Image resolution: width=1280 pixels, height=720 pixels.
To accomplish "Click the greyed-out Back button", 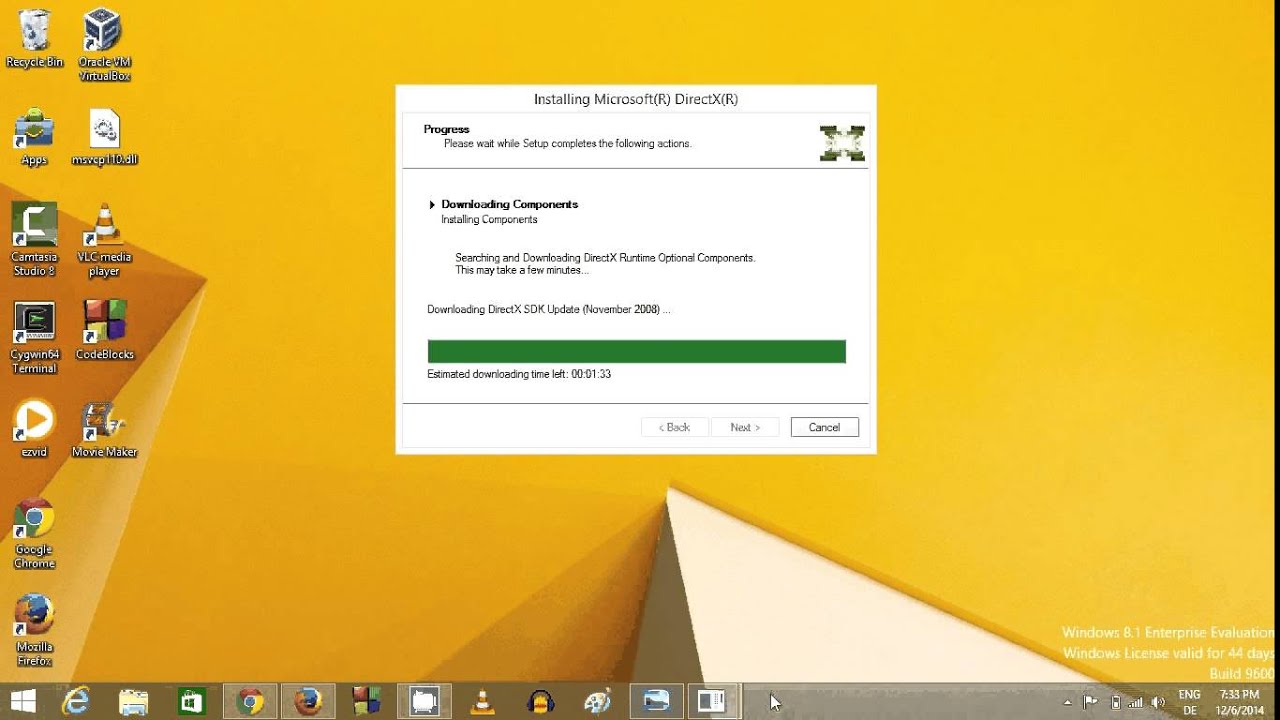I will (675, 427).
